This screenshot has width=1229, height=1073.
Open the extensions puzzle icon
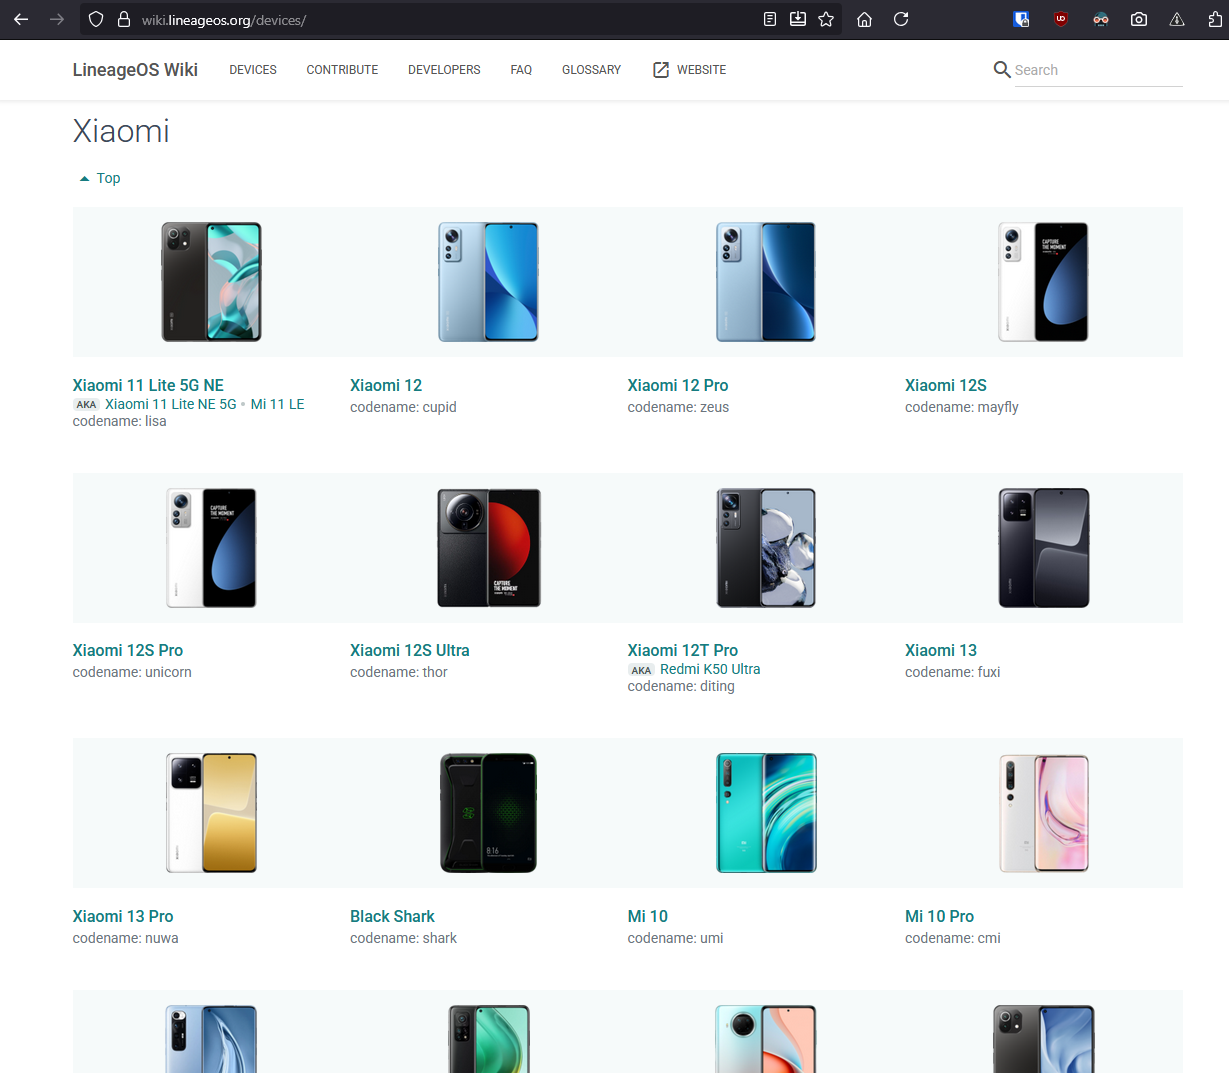[x=1216, y=19]
